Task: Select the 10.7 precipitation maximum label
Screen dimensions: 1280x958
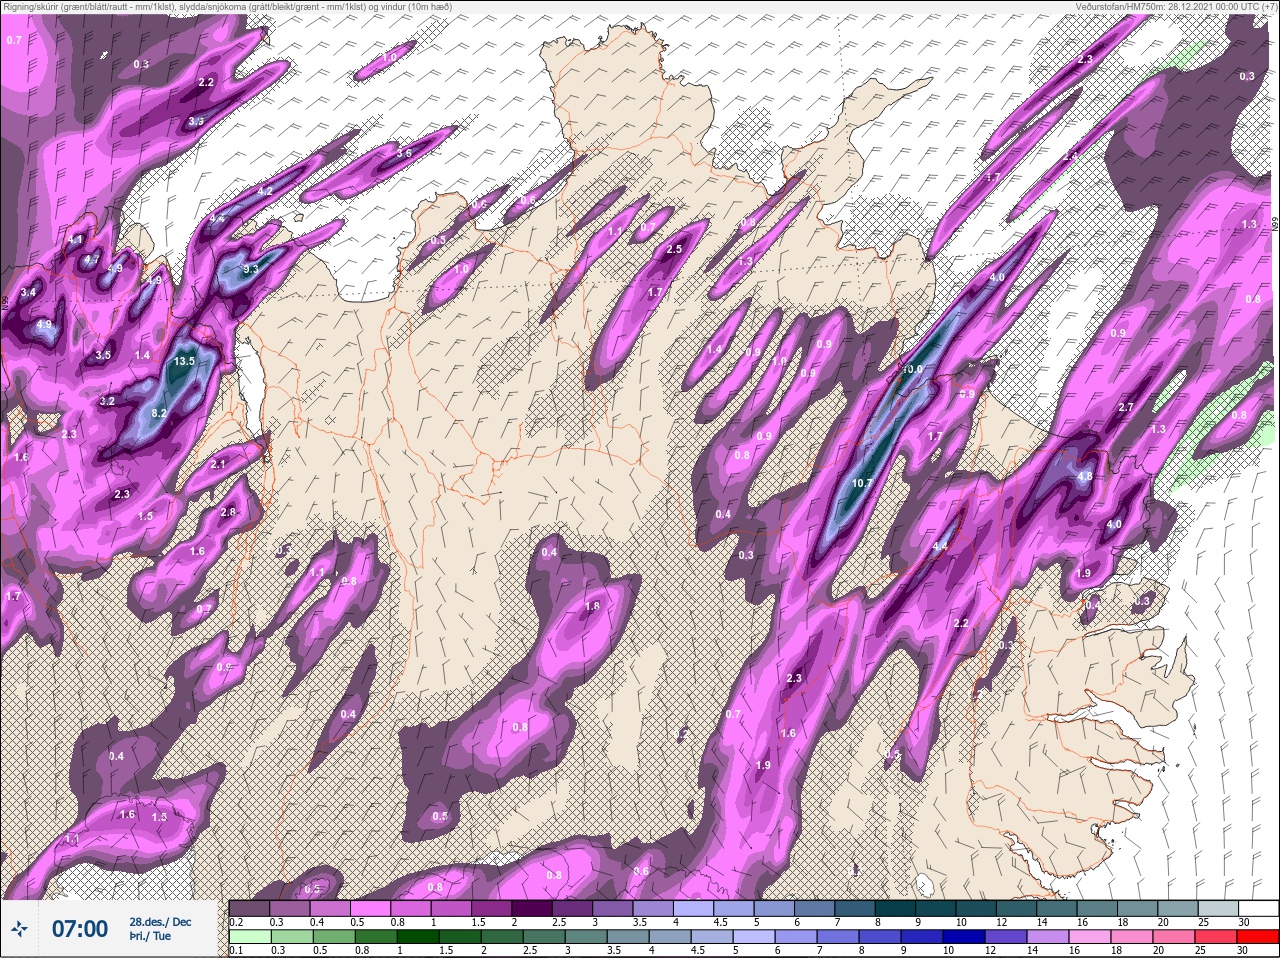Action: (x=862, y=483)
